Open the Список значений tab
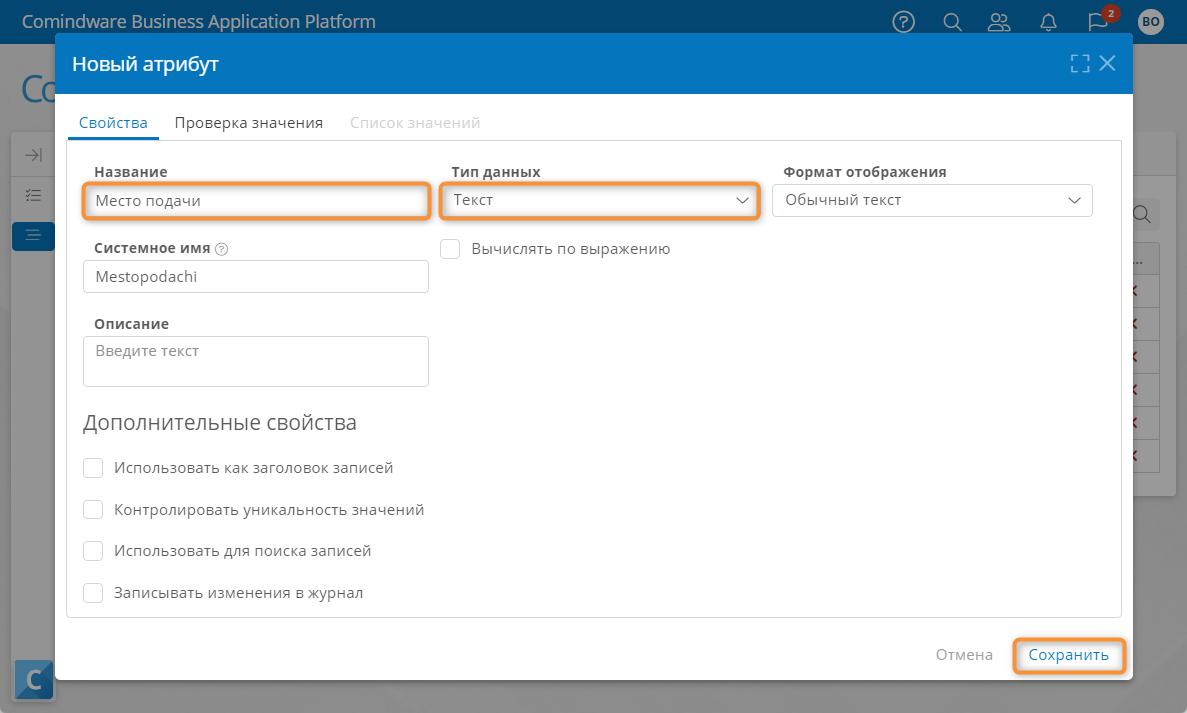This screenshot has width=1187, height=713. pyautogui.click(x=415, y=123)
